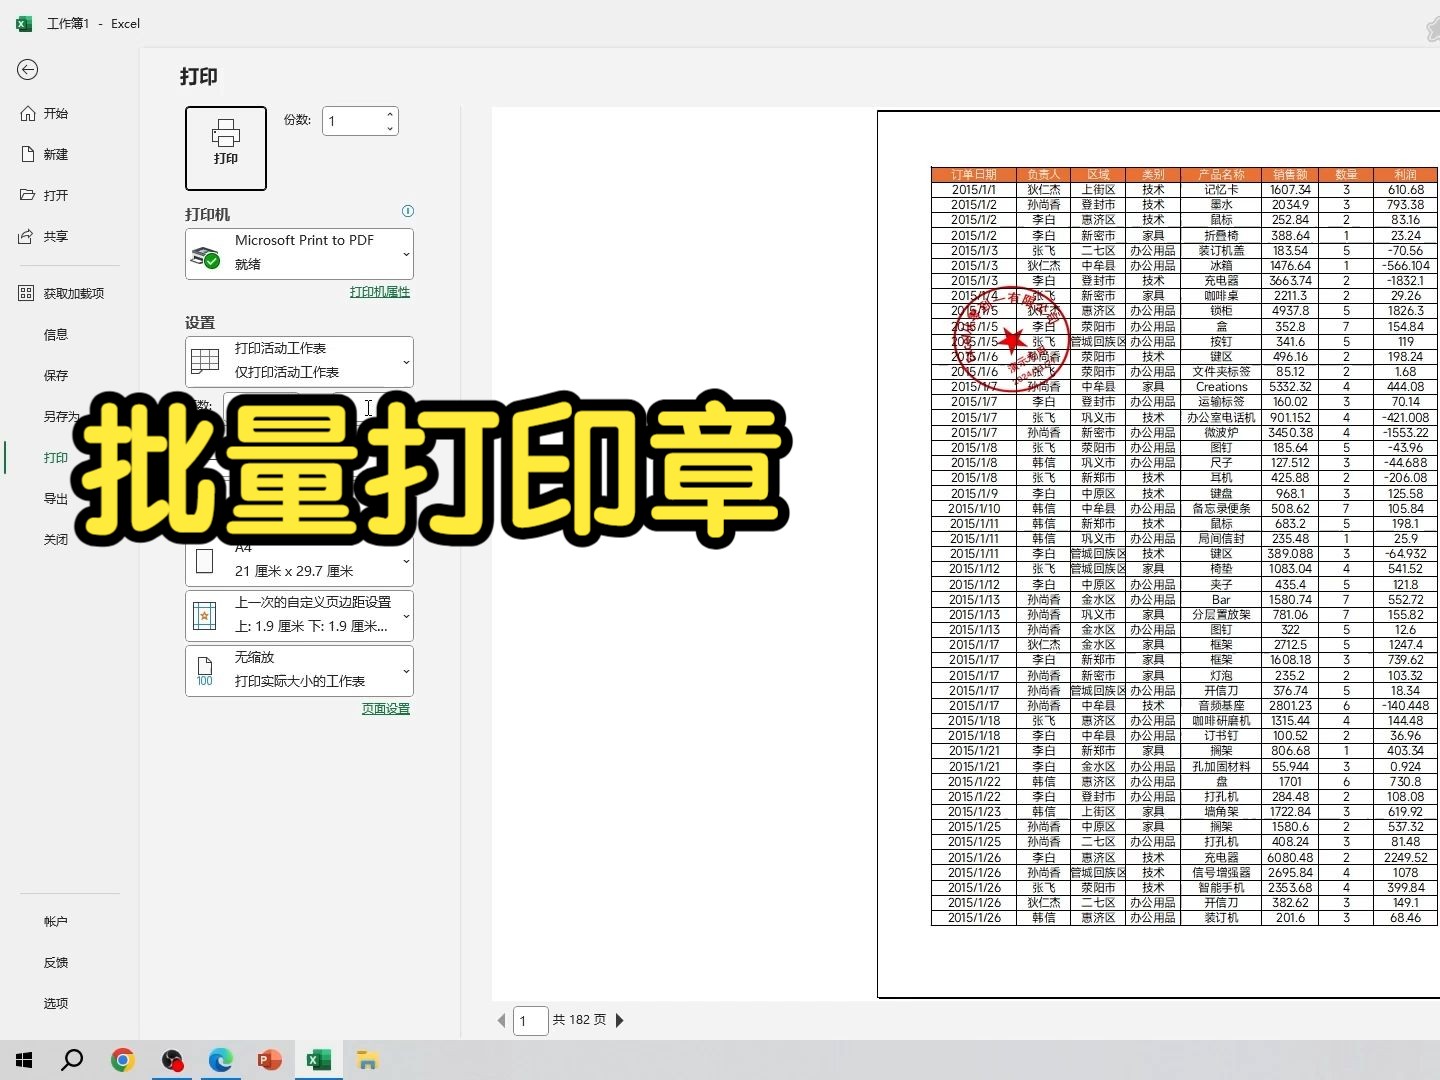Switch to Excel on the taskbar

[x=318, y=1060]
